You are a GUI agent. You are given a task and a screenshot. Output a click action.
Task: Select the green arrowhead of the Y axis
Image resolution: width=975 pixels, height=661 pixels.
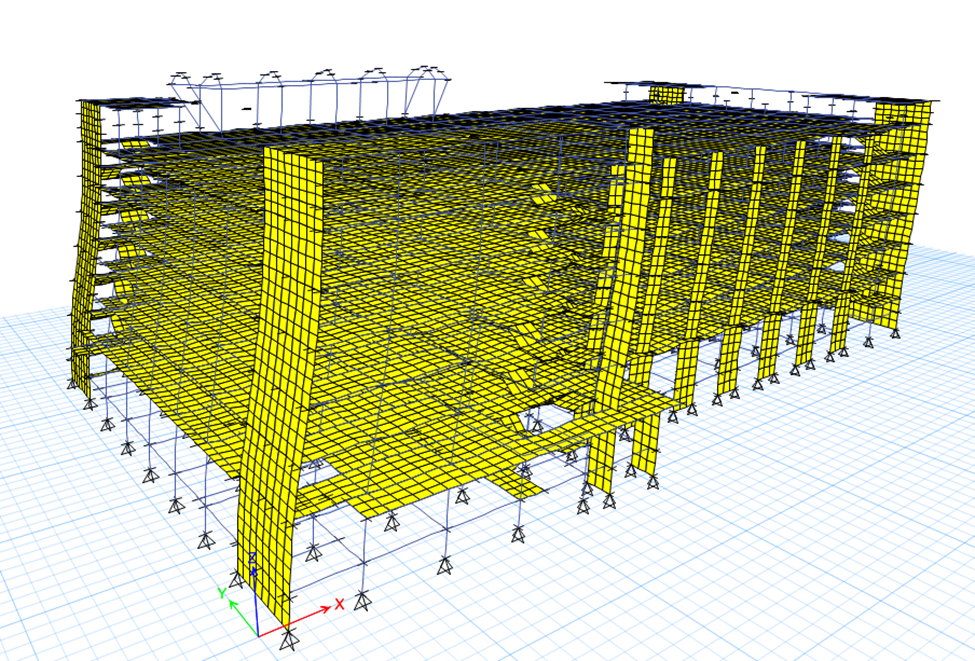pos(234,604)
